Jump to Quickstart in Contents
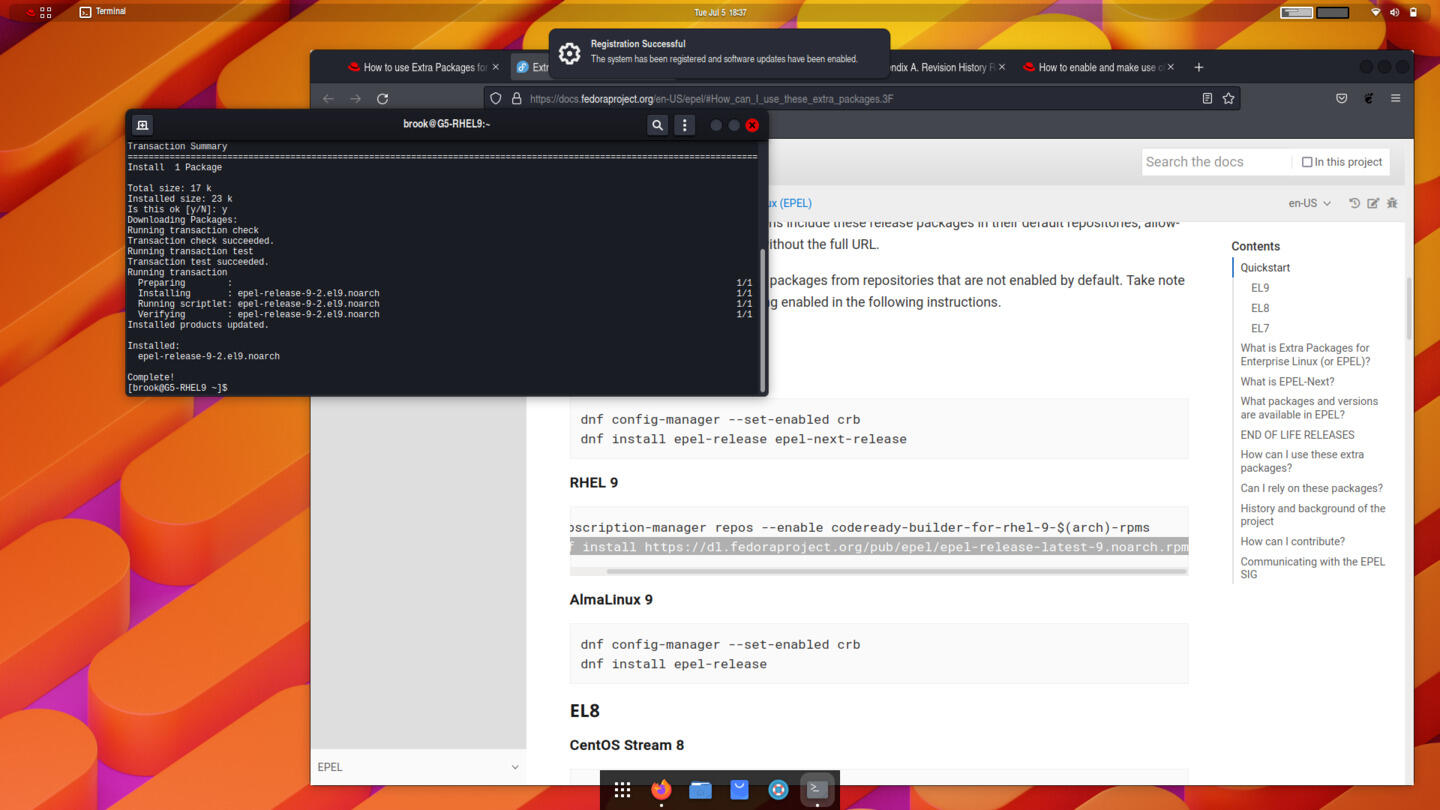Screen dimensions: 1440x810 tap(1265, 268)
